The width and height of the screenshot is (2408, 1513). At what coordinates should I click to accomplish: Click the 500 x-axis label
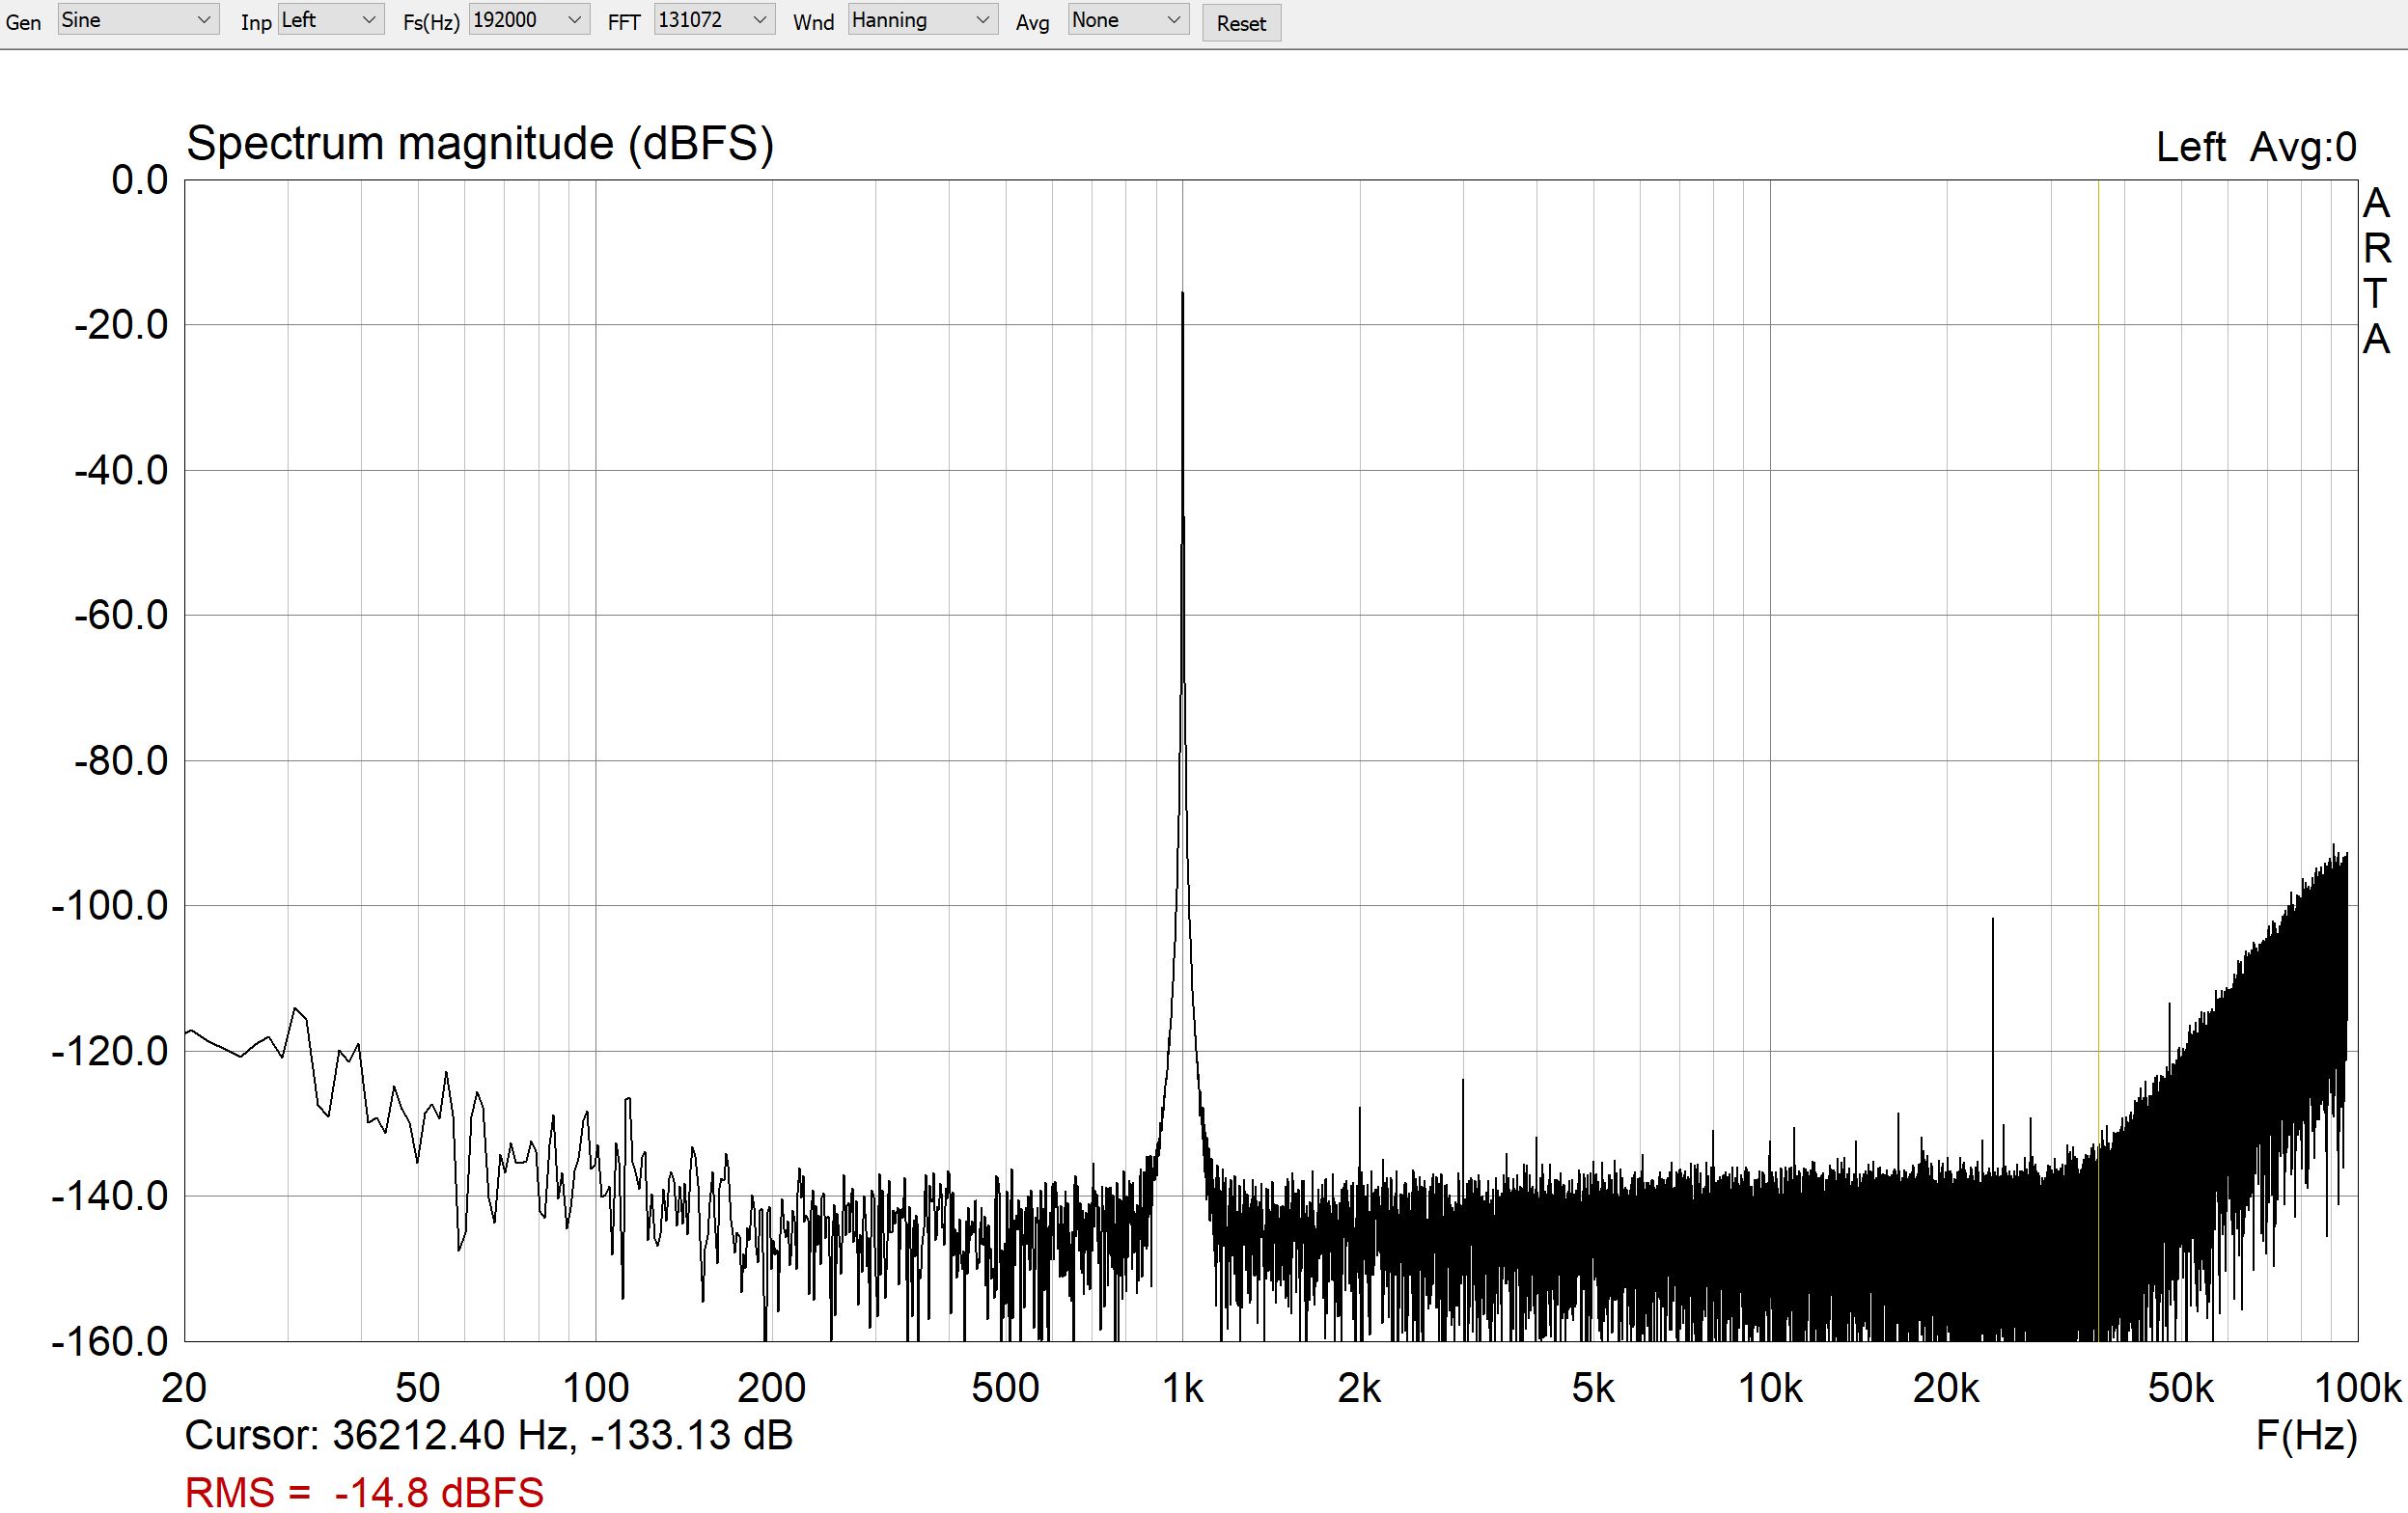coord(1005,1388)
